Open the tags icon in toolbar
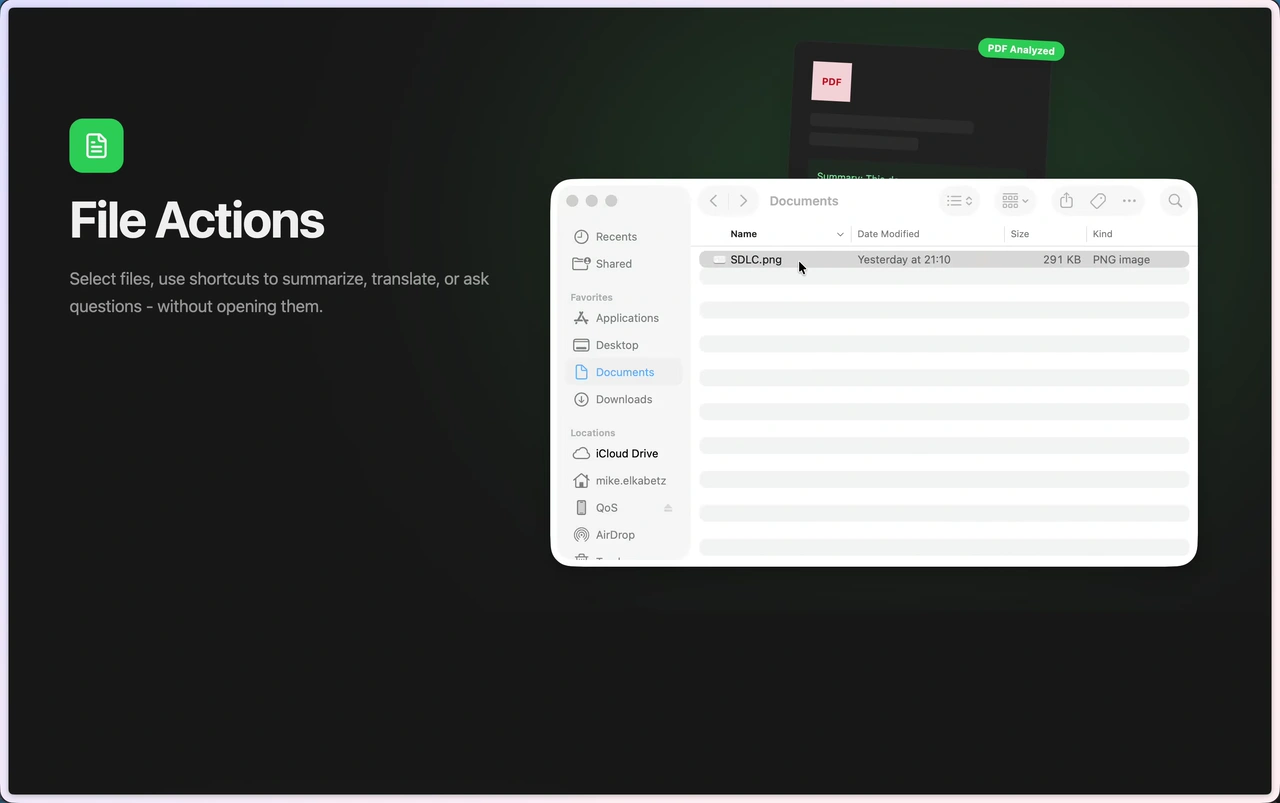Viewport: 1280px width, 803px height. coord(1097,200)
